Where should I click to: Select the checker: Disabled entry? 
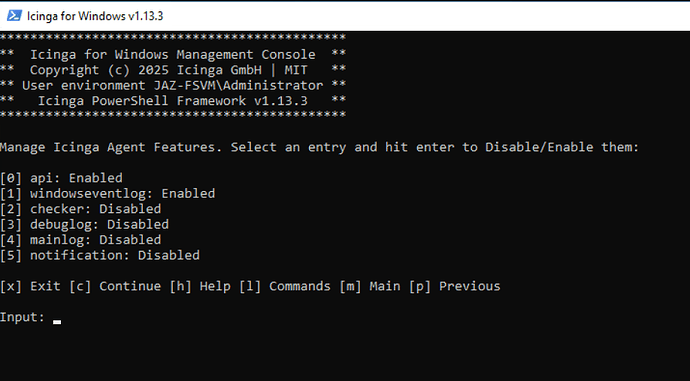pyautogui.click(x=81, y=209)
